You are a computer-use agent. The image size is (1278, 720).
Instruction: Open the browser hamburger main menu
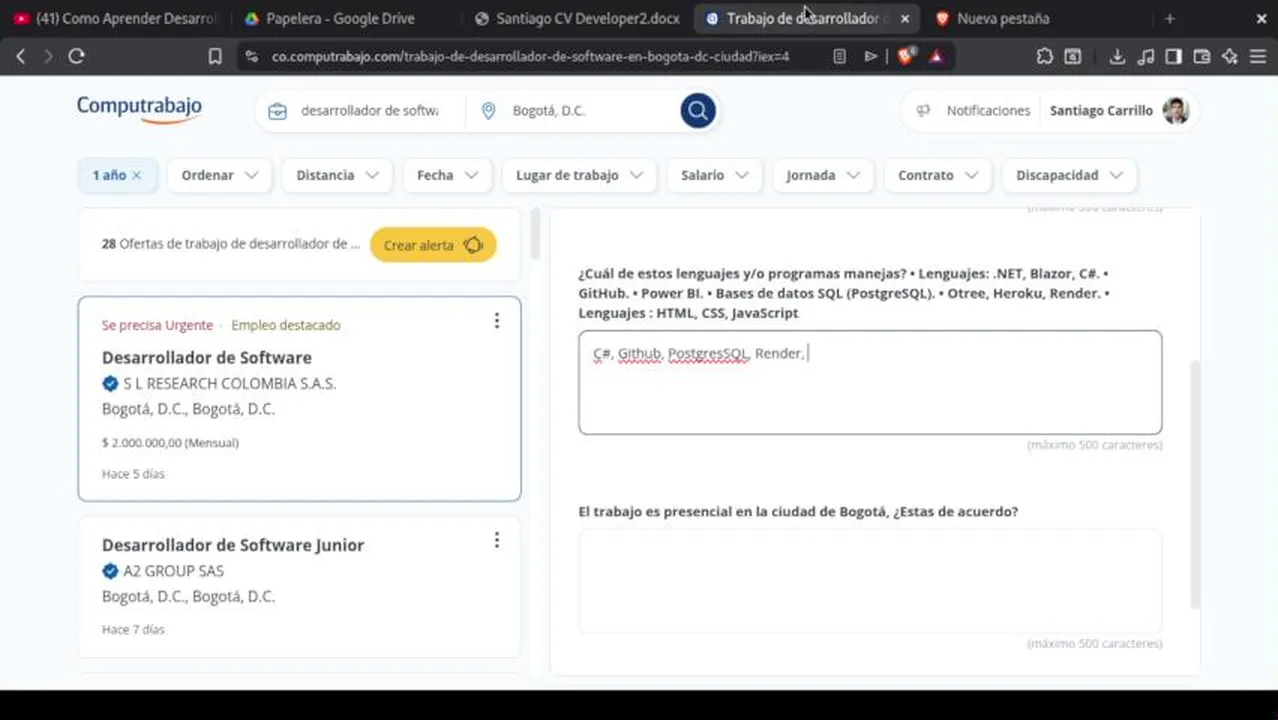point(1258,57)
